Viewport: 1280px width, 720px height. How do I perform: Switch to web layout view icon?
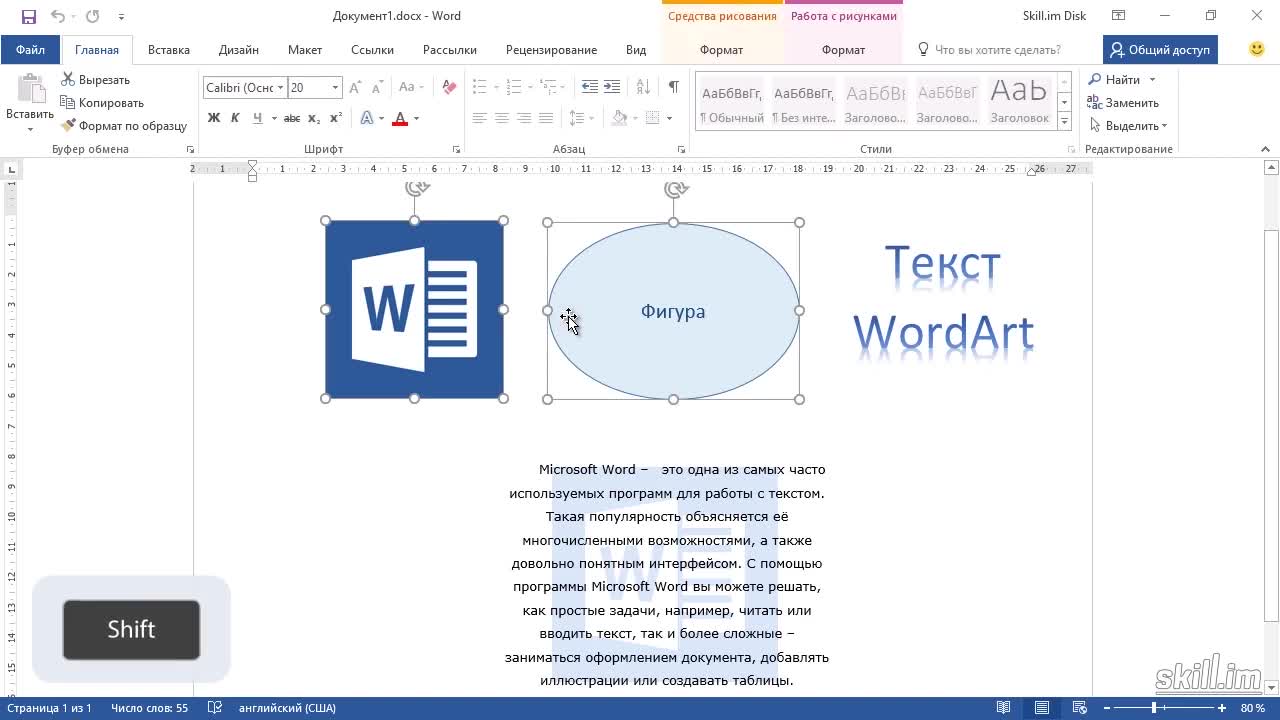coord(1080,708)
